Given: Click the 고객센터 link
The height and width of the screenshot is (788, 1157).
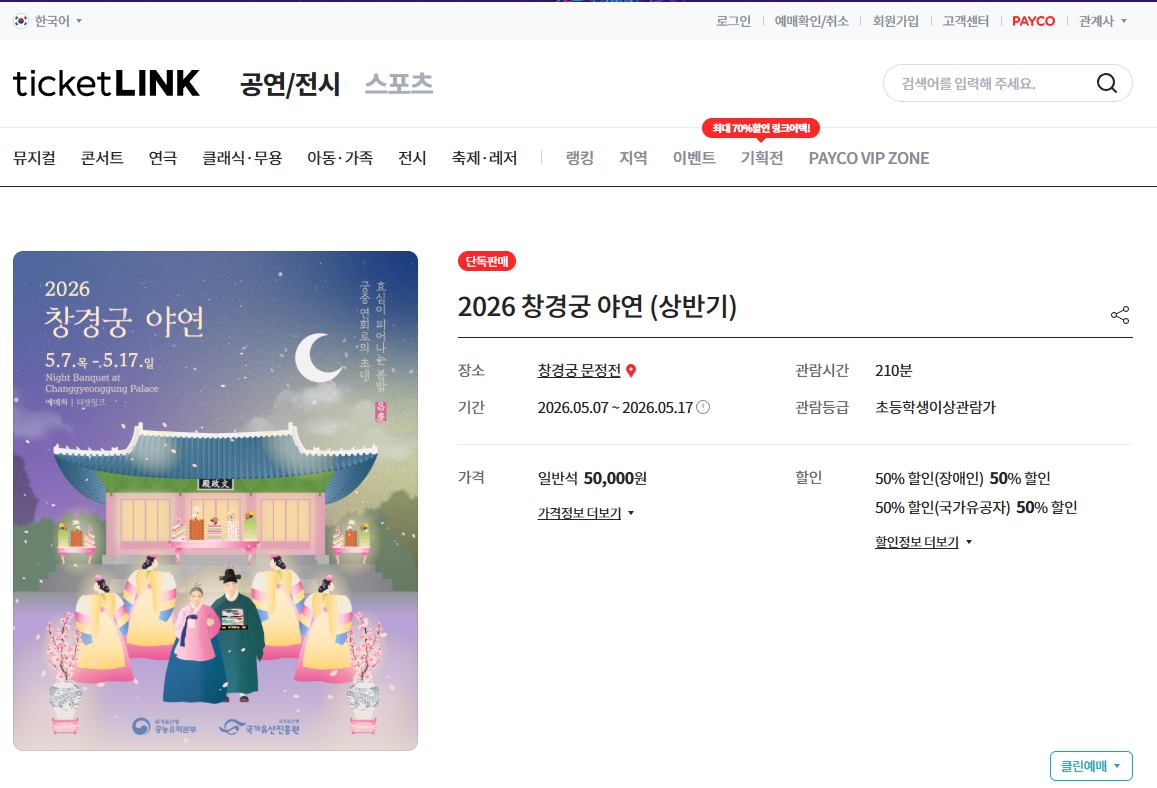Looking at the screenshot, I should 965,21.
